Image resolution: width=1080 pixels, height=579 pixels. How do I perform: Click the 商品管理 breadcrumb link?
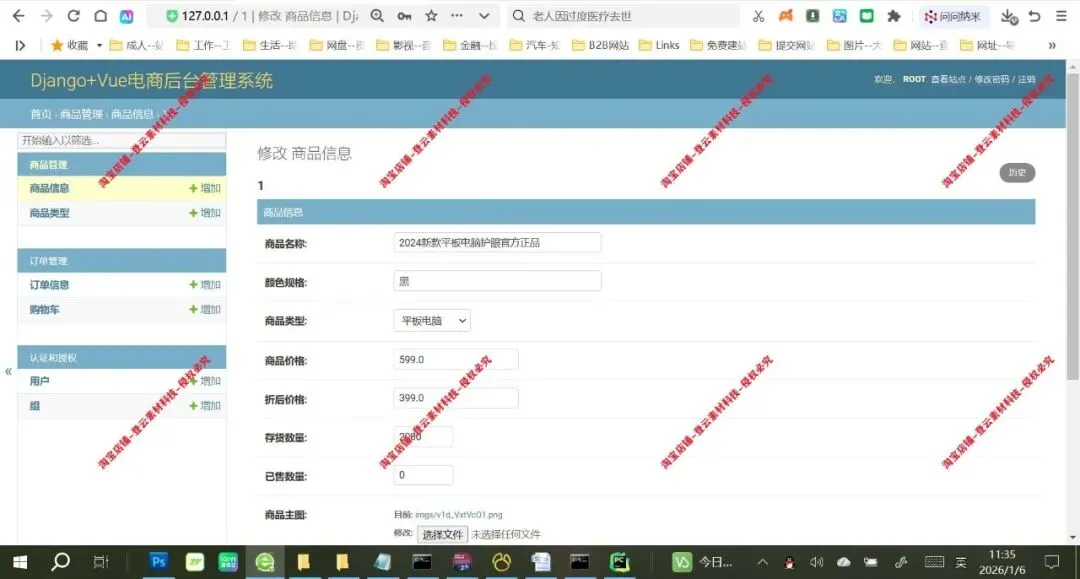[81, 114]
